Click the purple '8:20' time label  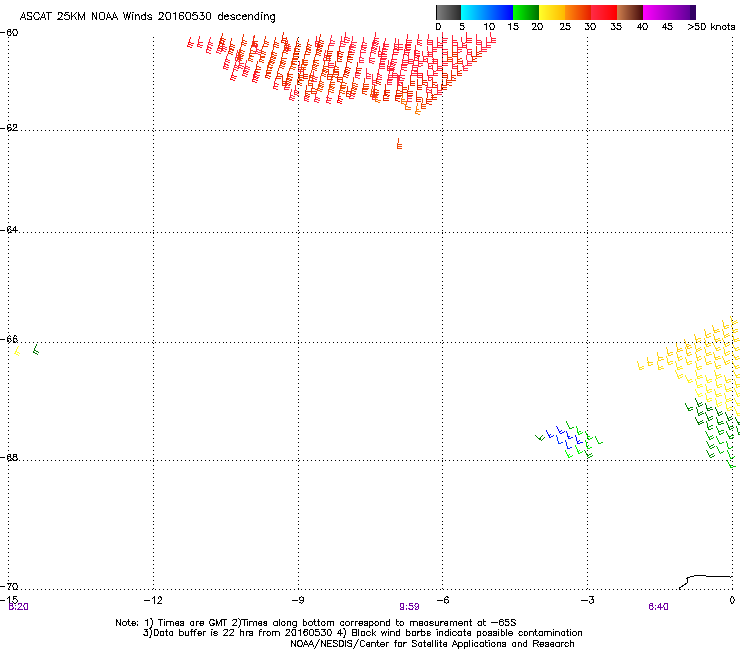pyautogui.click(x=18, y=607)
